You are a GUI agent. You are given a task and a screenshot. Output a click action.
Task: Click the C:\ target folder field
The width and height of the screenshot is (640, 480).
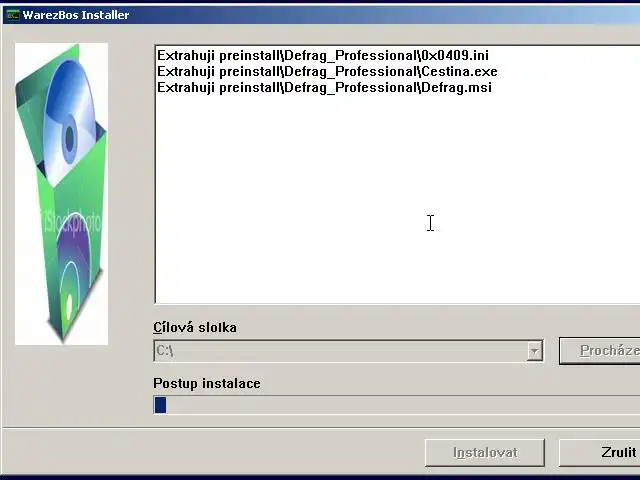click(348, 351)
